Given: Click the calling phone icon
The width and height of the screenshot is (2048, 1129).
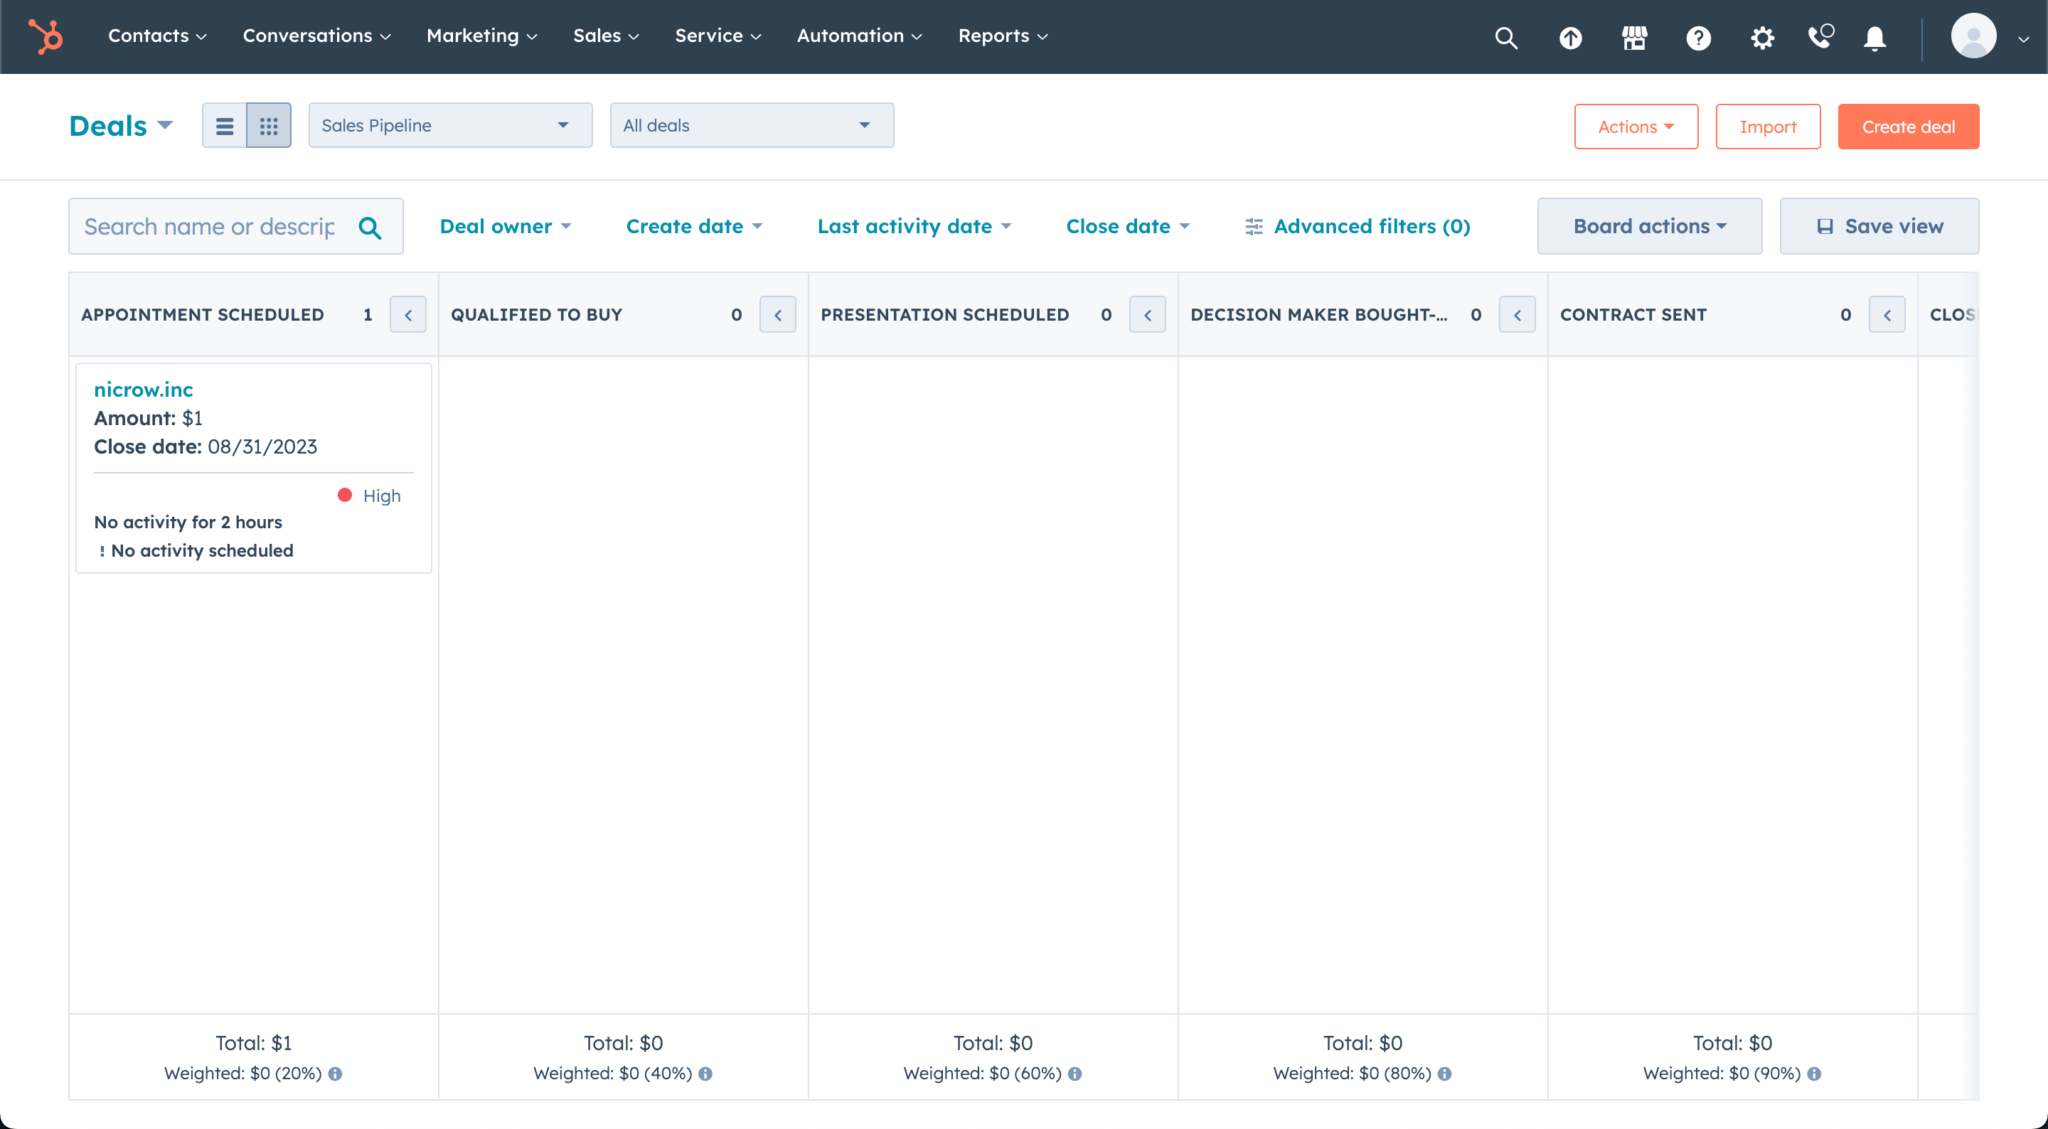Looking at the screenshot, I should tap(1820, 37).
